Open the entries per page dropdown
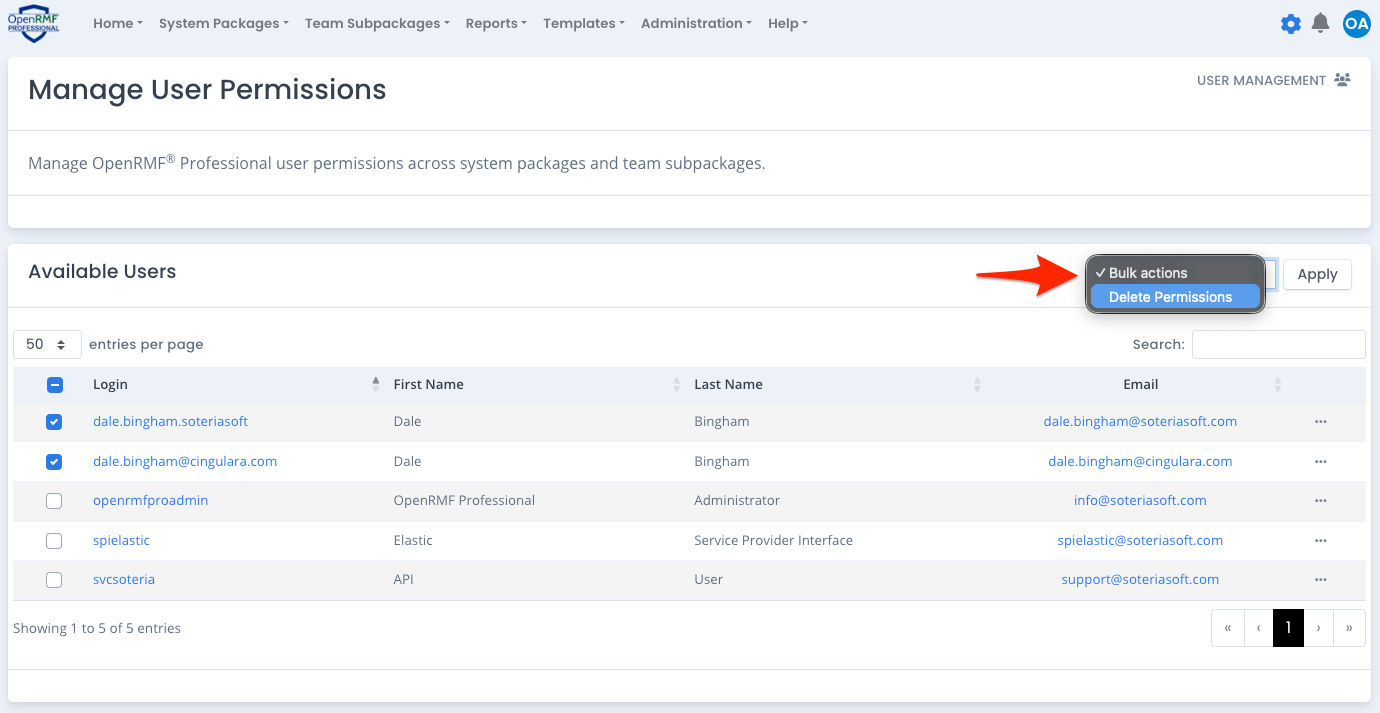This screenshot has height=713, width=1380. (x=47, y=344)
